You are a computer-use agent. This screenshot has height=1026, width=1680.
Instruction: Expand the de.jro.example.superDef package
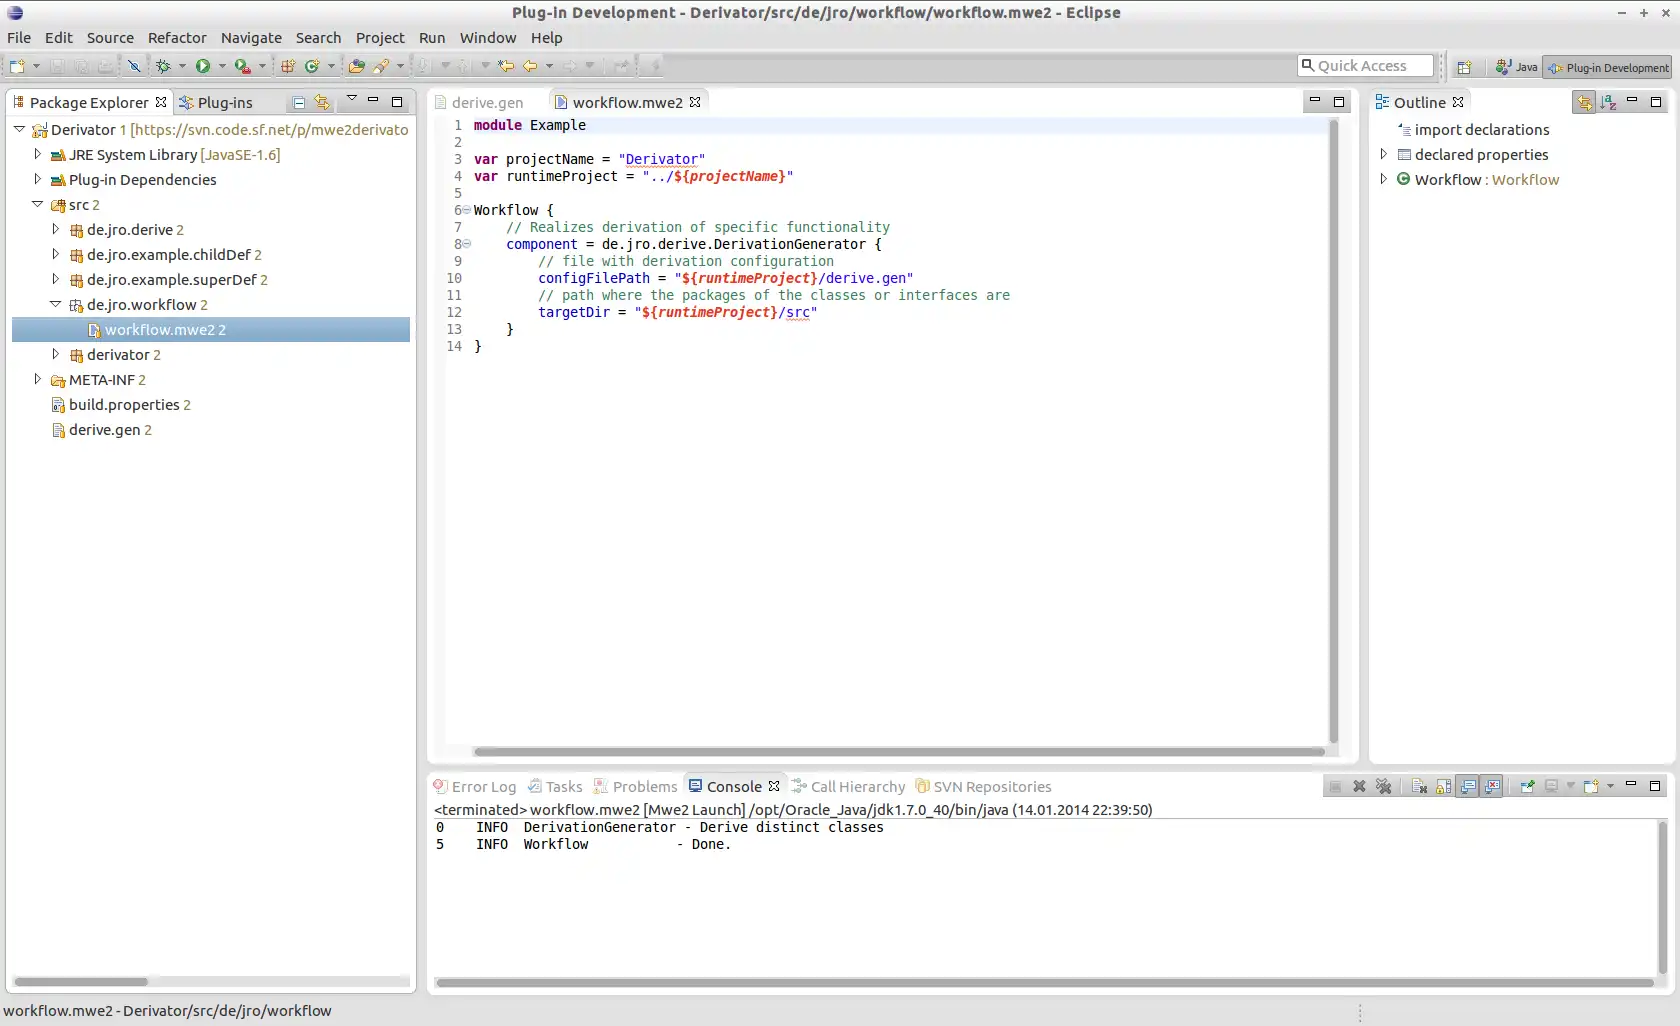click(x=55, y=279)
